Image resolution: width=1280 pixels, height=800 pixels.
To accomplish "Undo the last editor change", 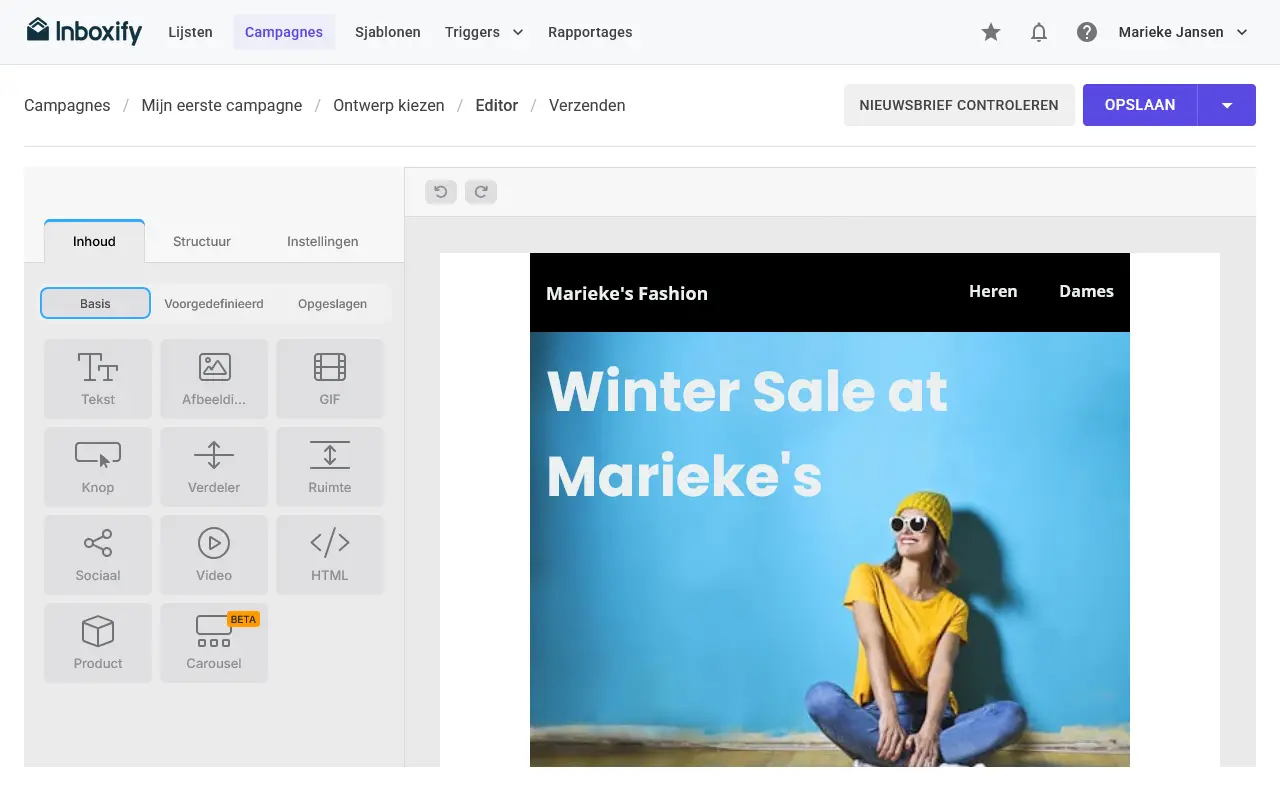I will tap(441, 192).
